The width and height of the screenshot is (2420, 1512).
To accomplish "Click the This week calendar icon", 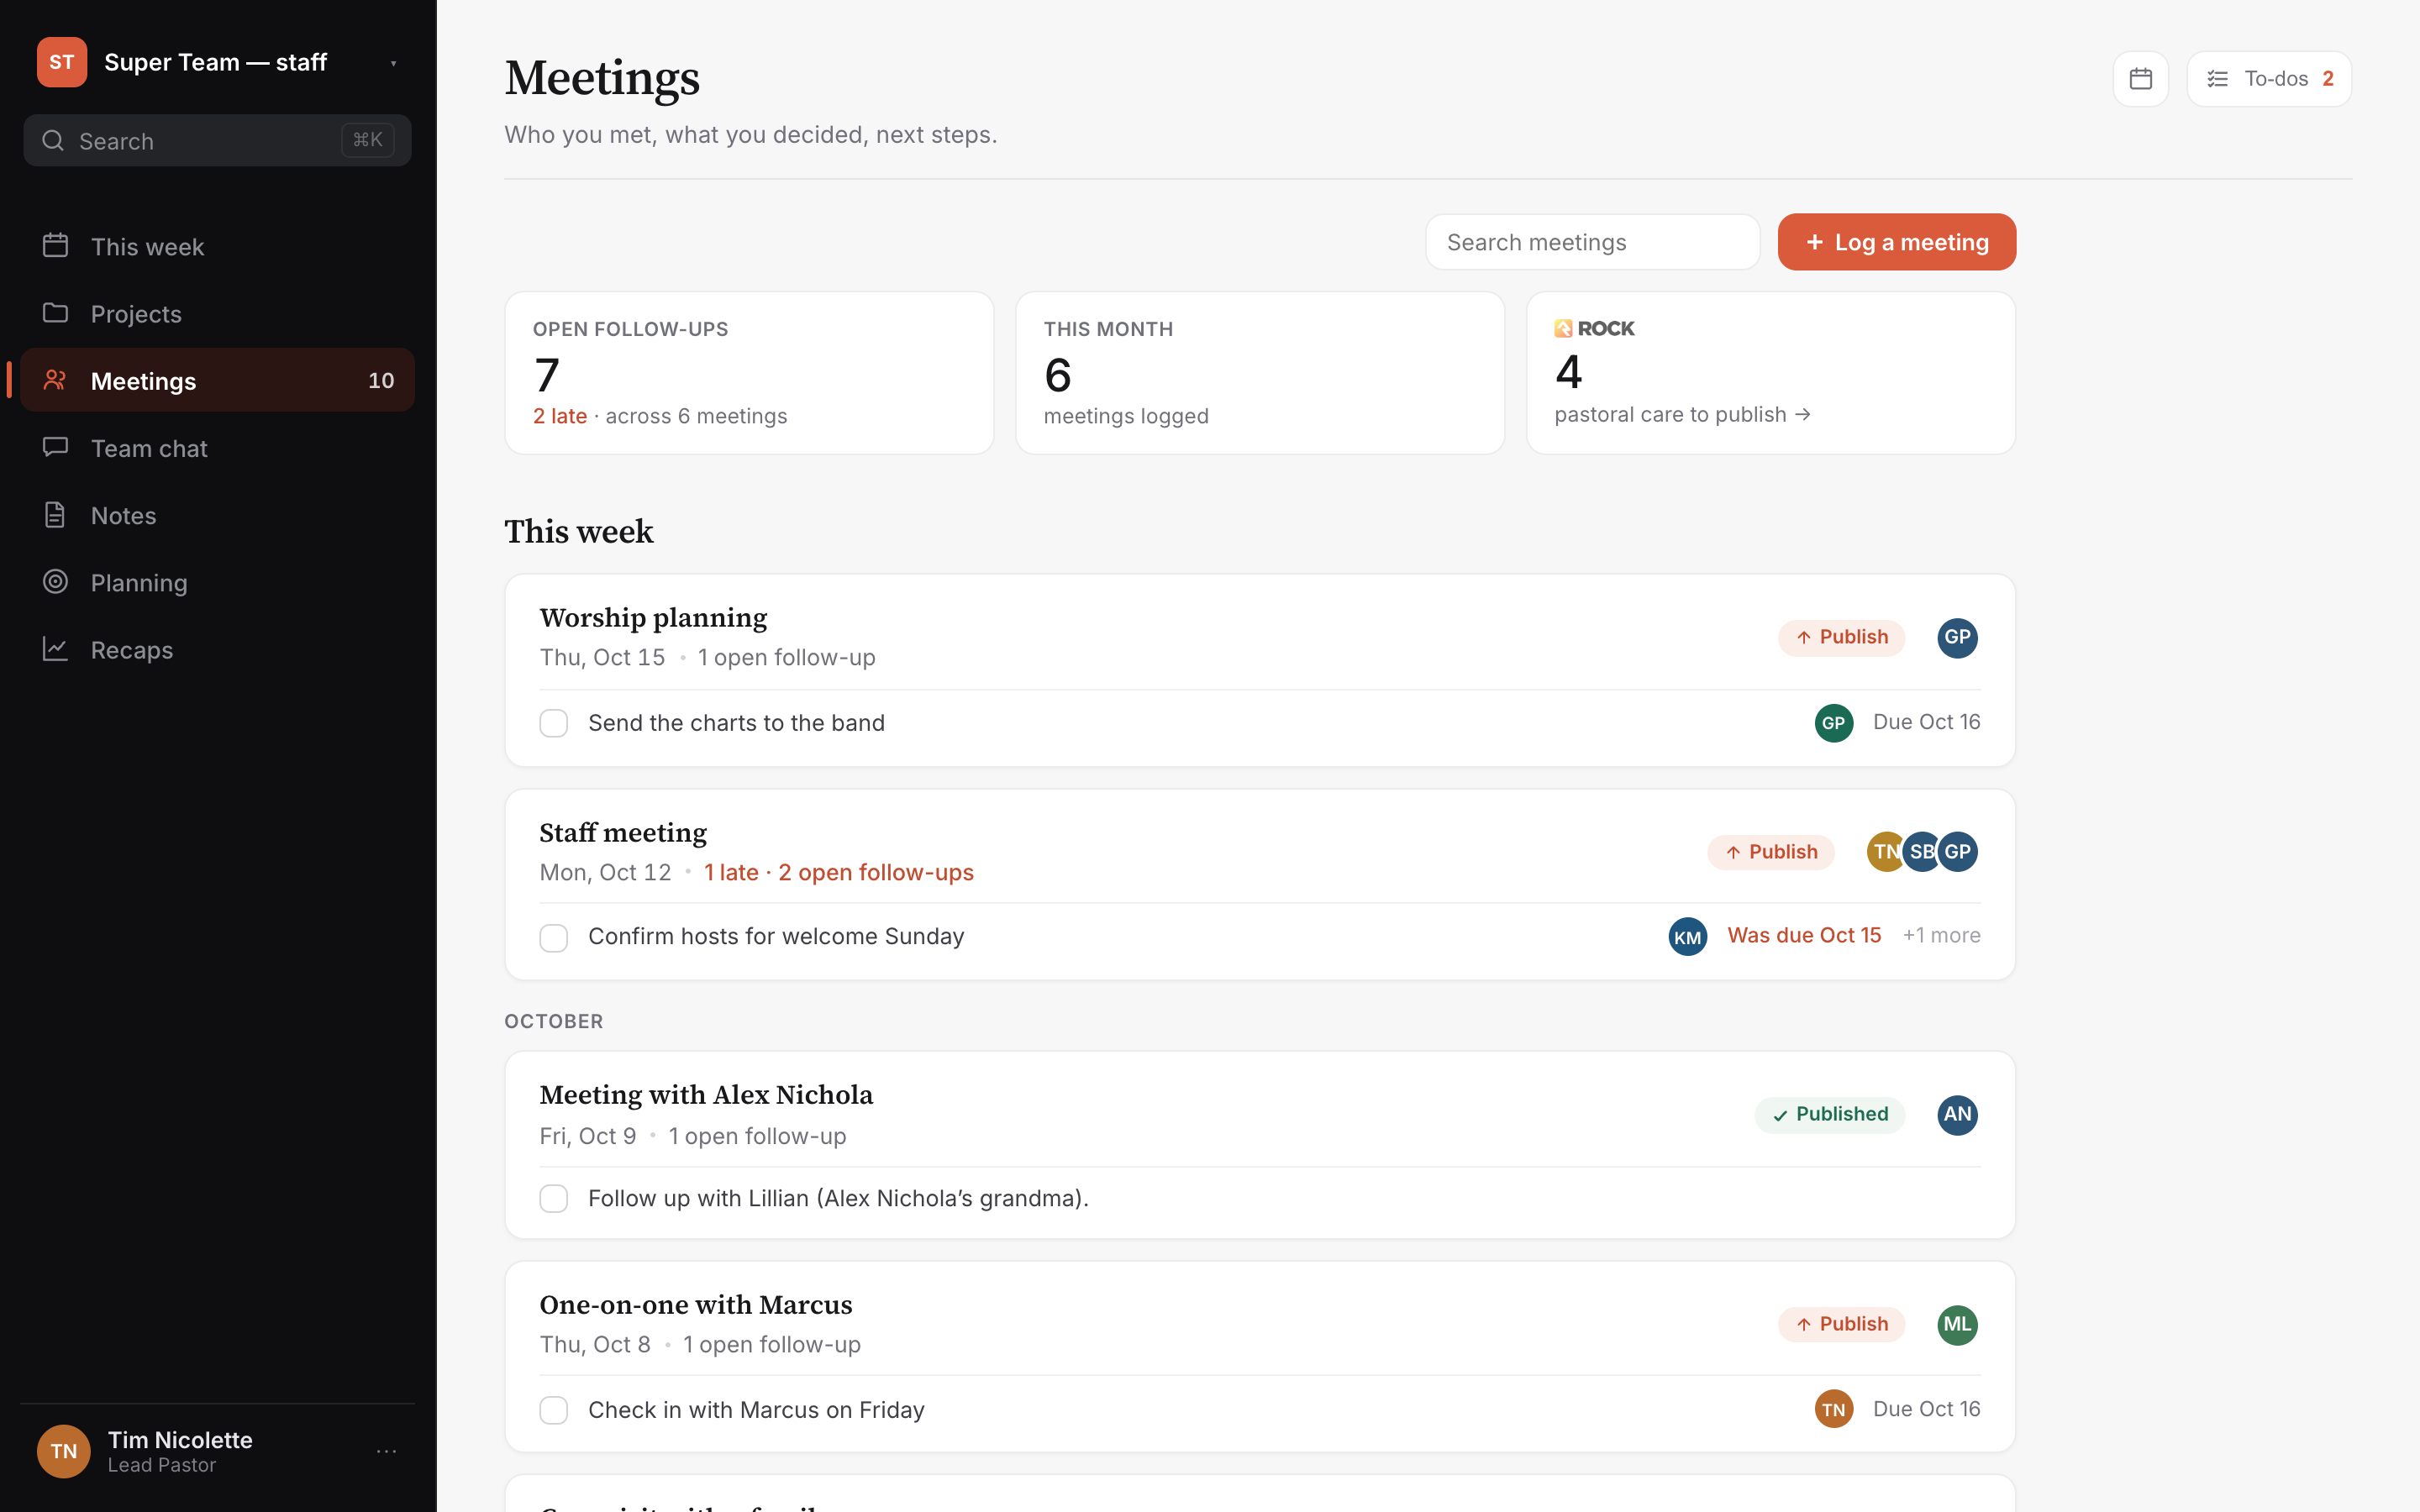I will coord(55,245).
